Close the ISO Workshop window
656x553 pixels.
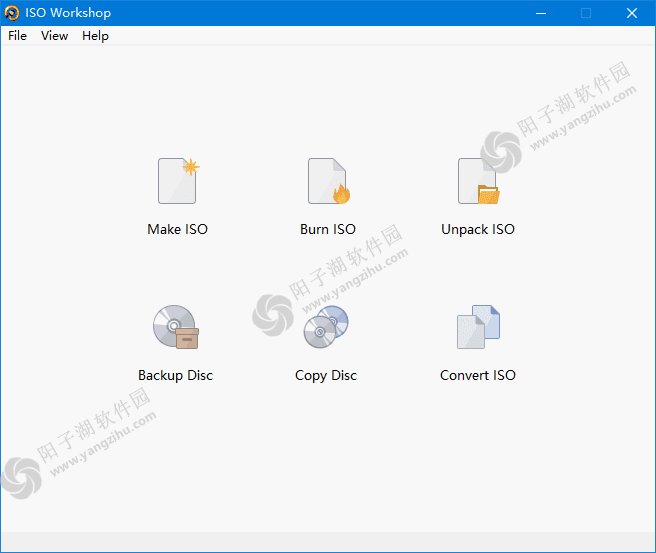point(632,13)
